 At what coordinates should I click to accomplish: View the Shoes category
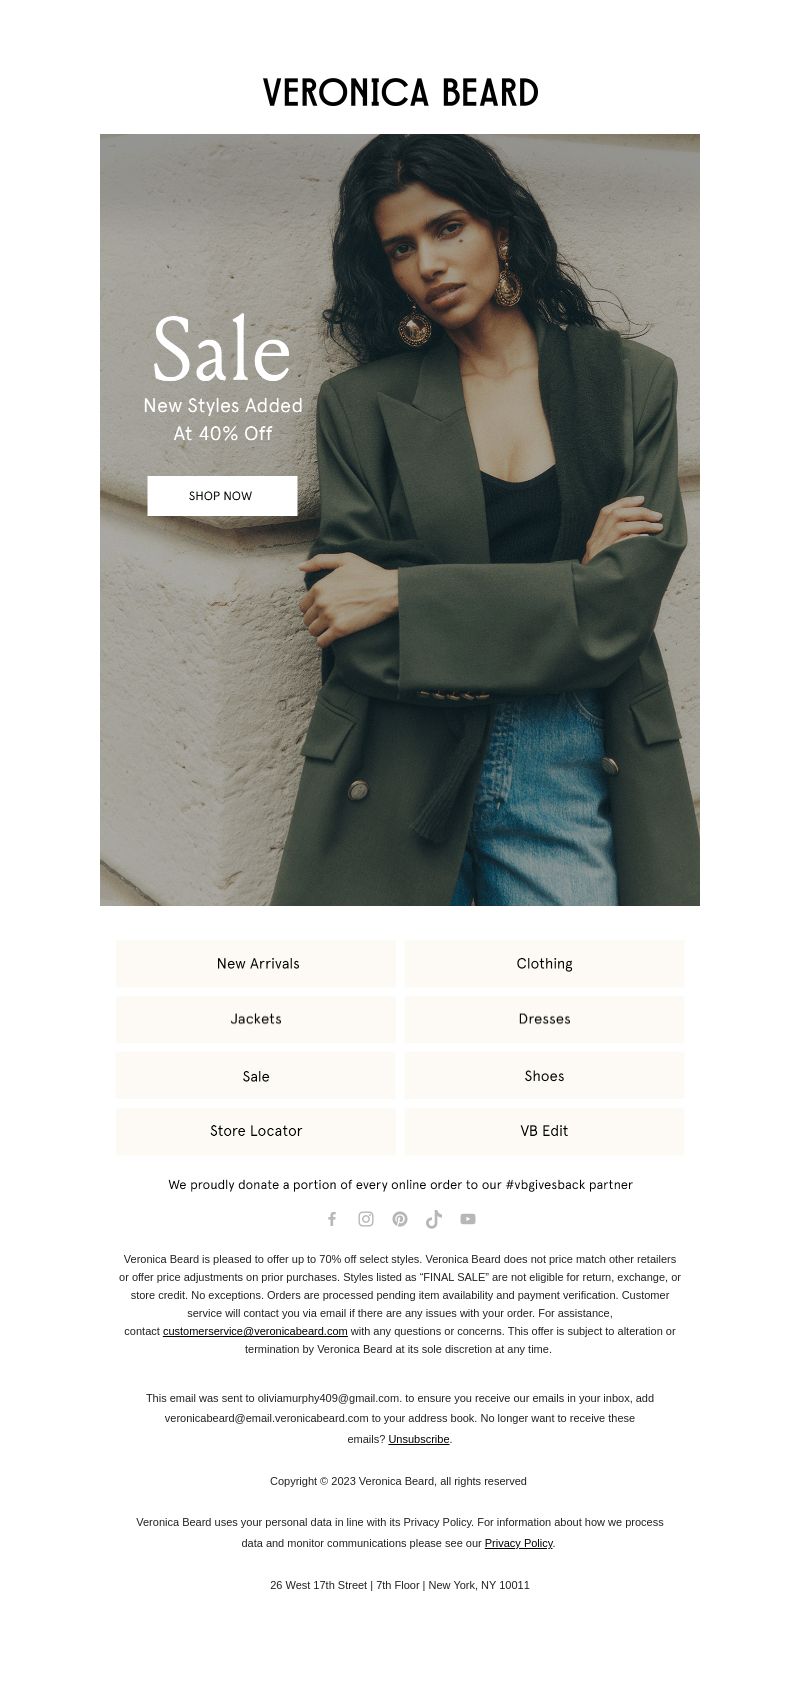pyautogui.click(x=545, y=1076)
